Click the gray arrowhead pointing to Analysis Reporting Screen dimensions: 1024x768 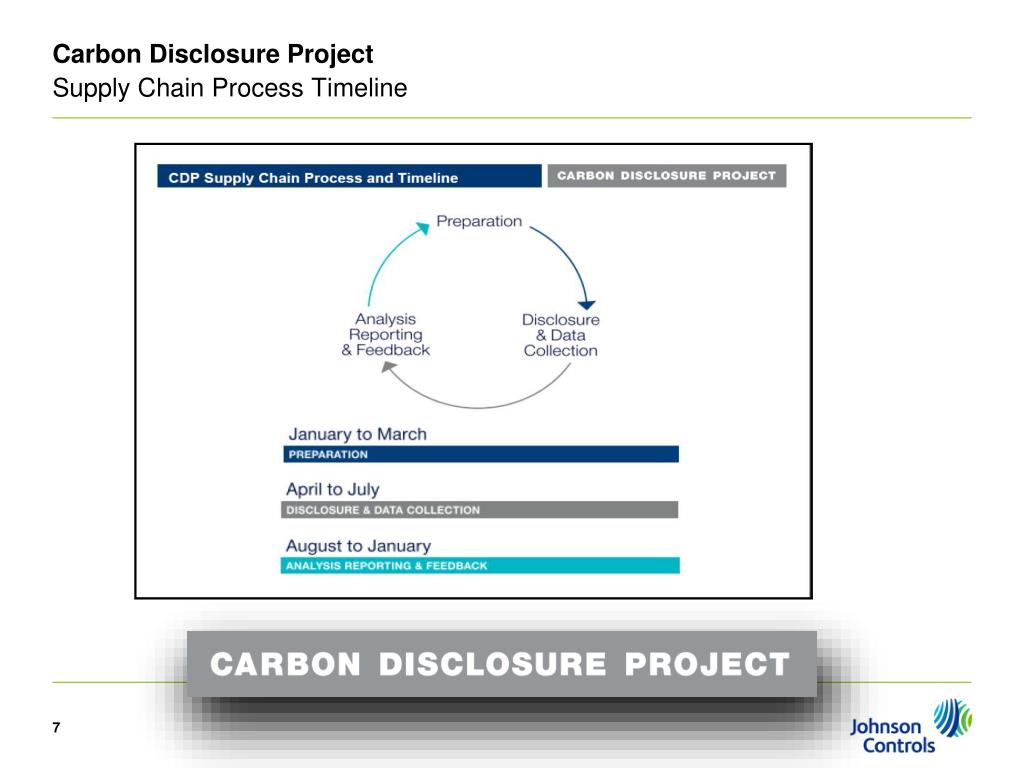point(388,368)
